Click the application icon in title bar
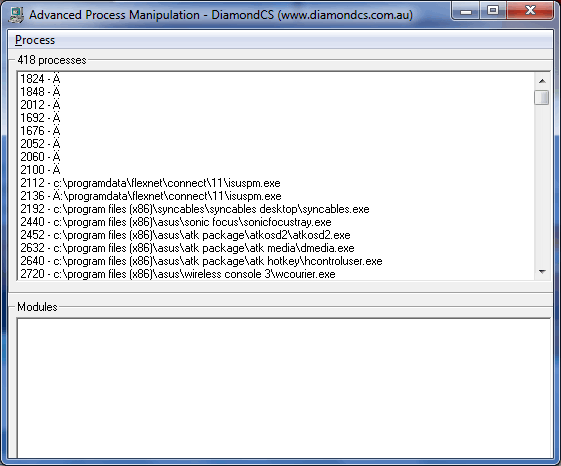Viewport: 561px width, 466px height. (x=16, y=15)
